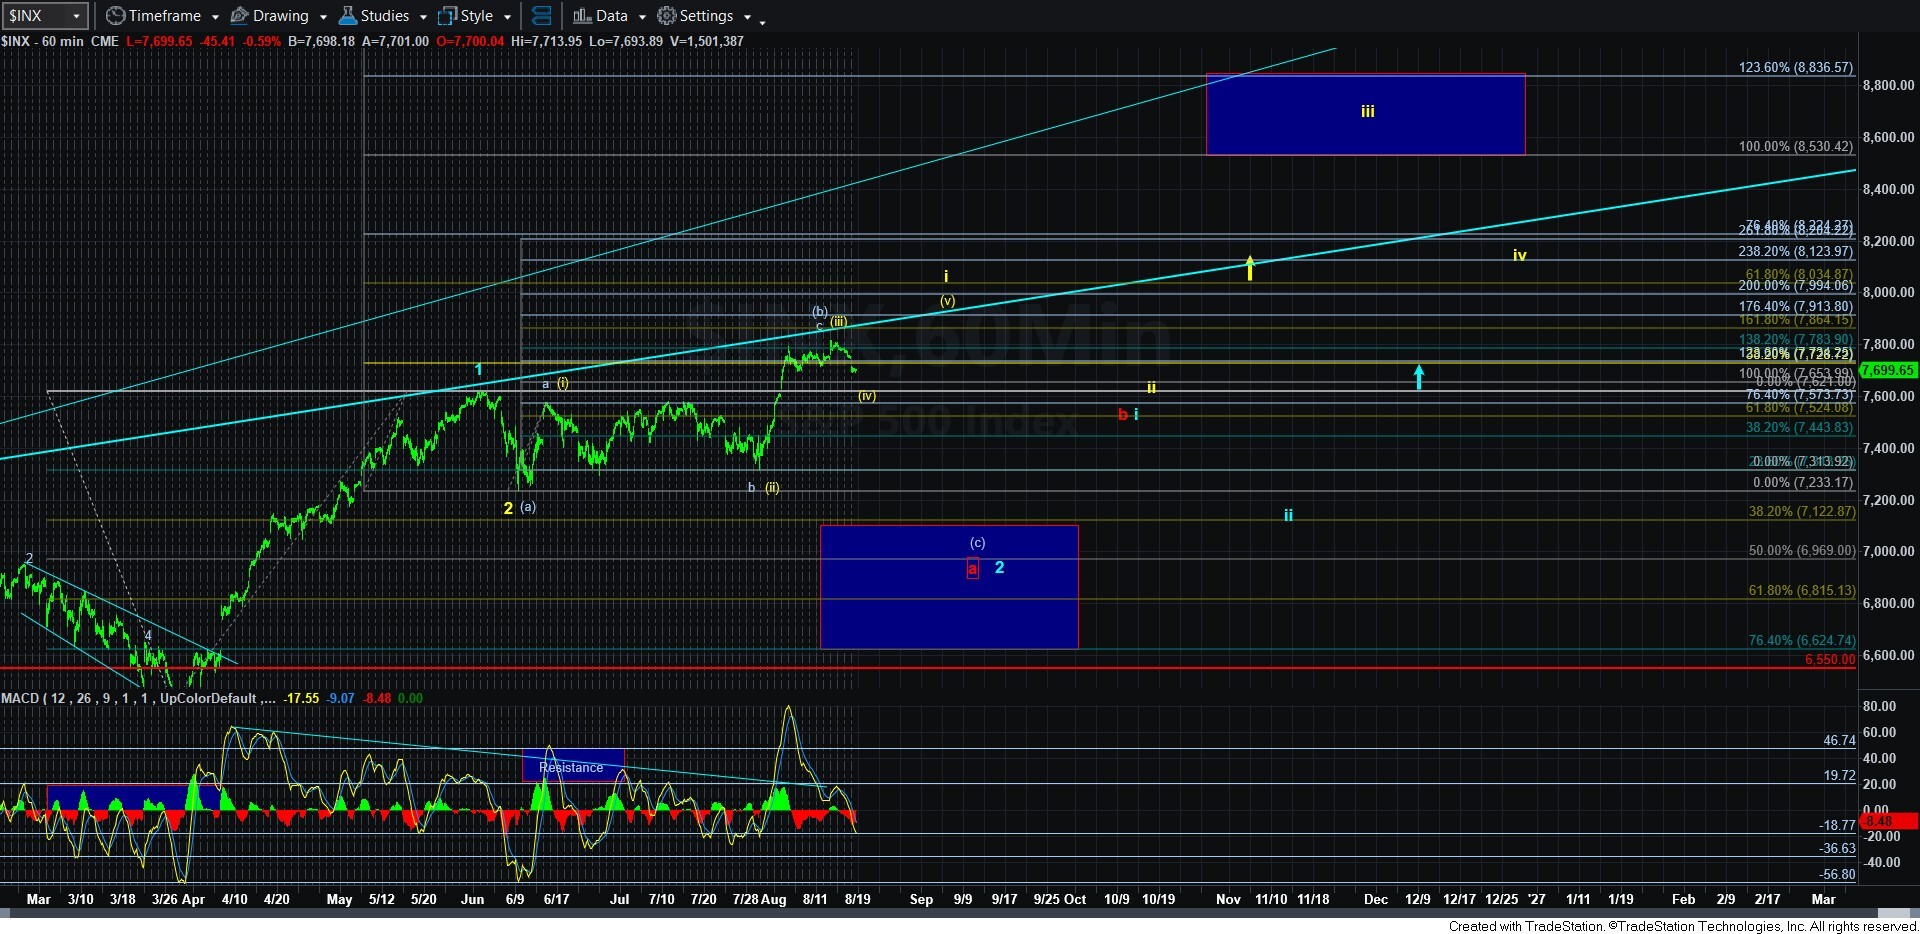
Task: Click the 'Nov' label on the date axis
Action: (1228, 899)
